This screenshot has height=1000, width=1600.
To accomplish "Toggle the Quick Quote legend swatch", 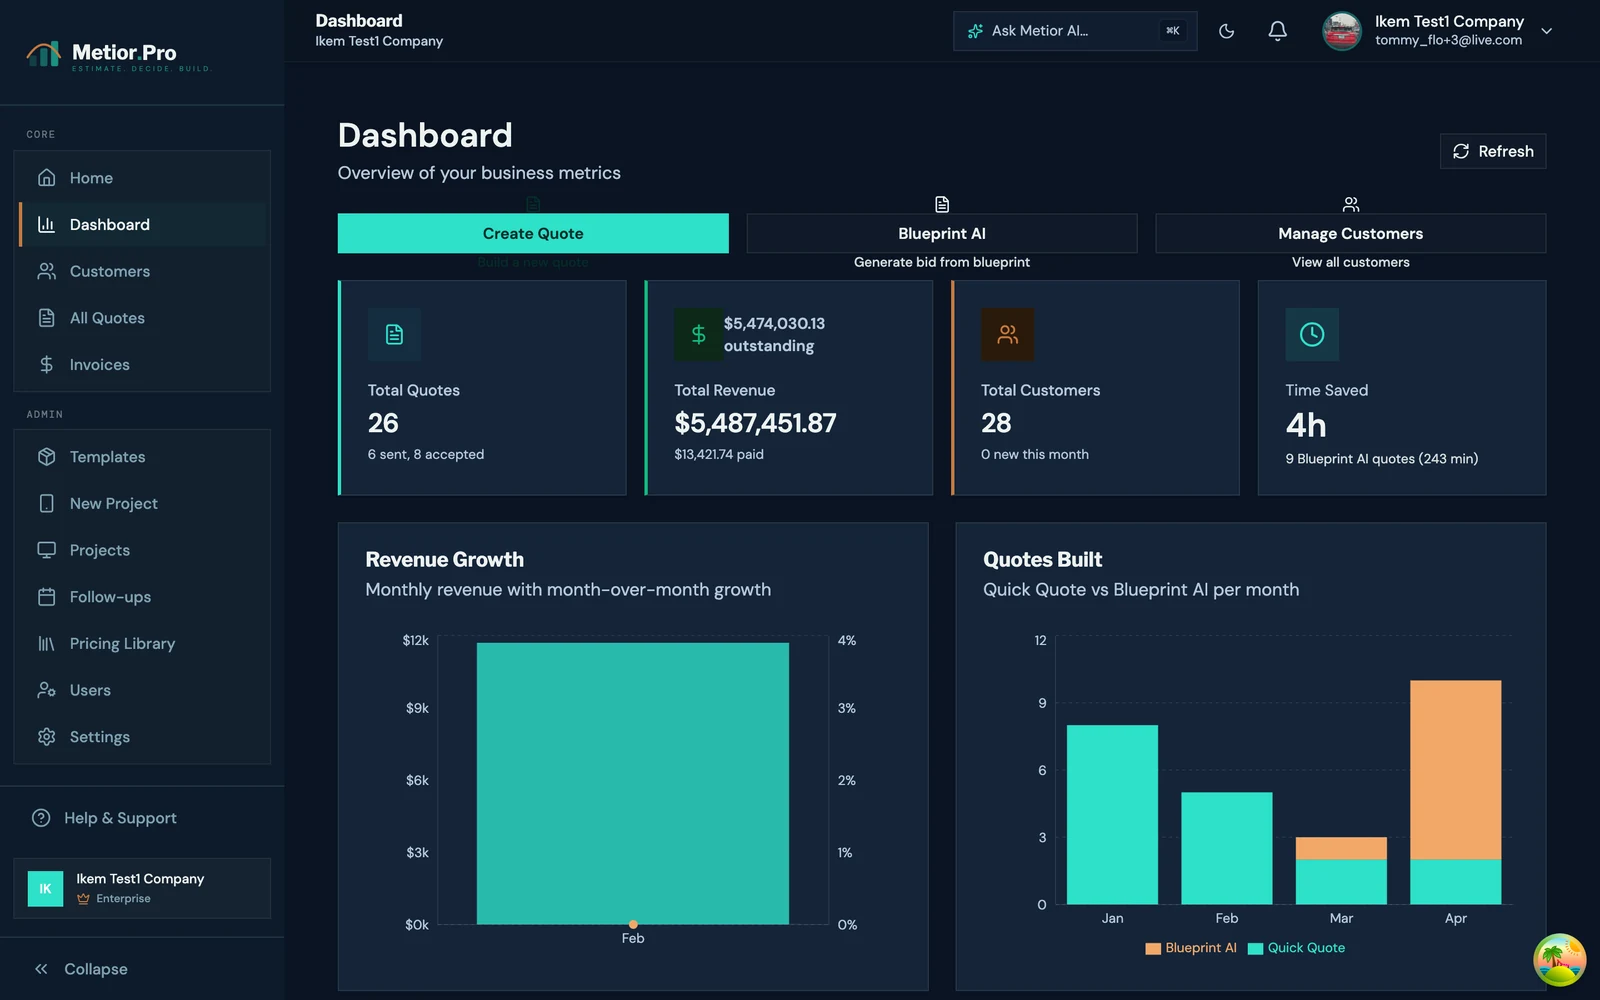I will [x=1256, y=948].
